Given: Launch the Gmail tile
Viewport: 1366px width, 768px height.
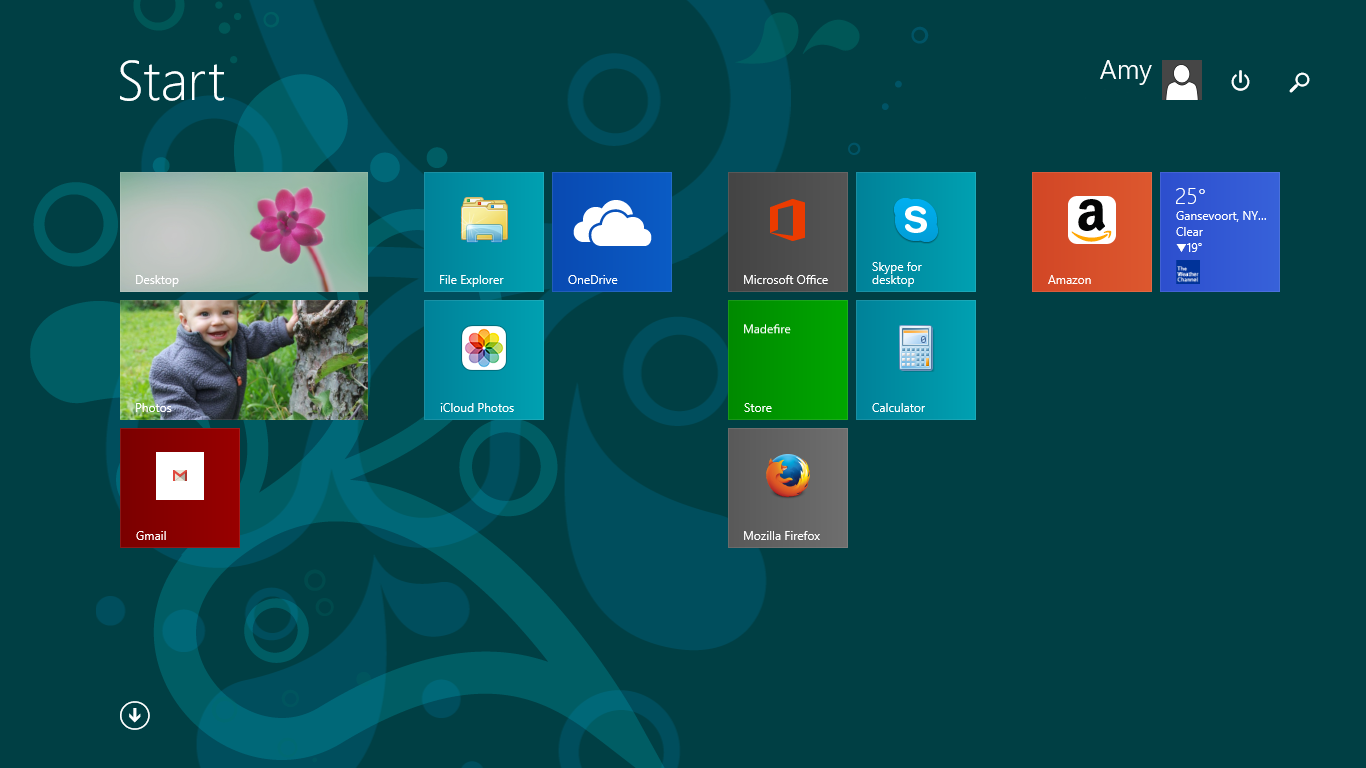Looking at the screenshot, I should 180,488.
